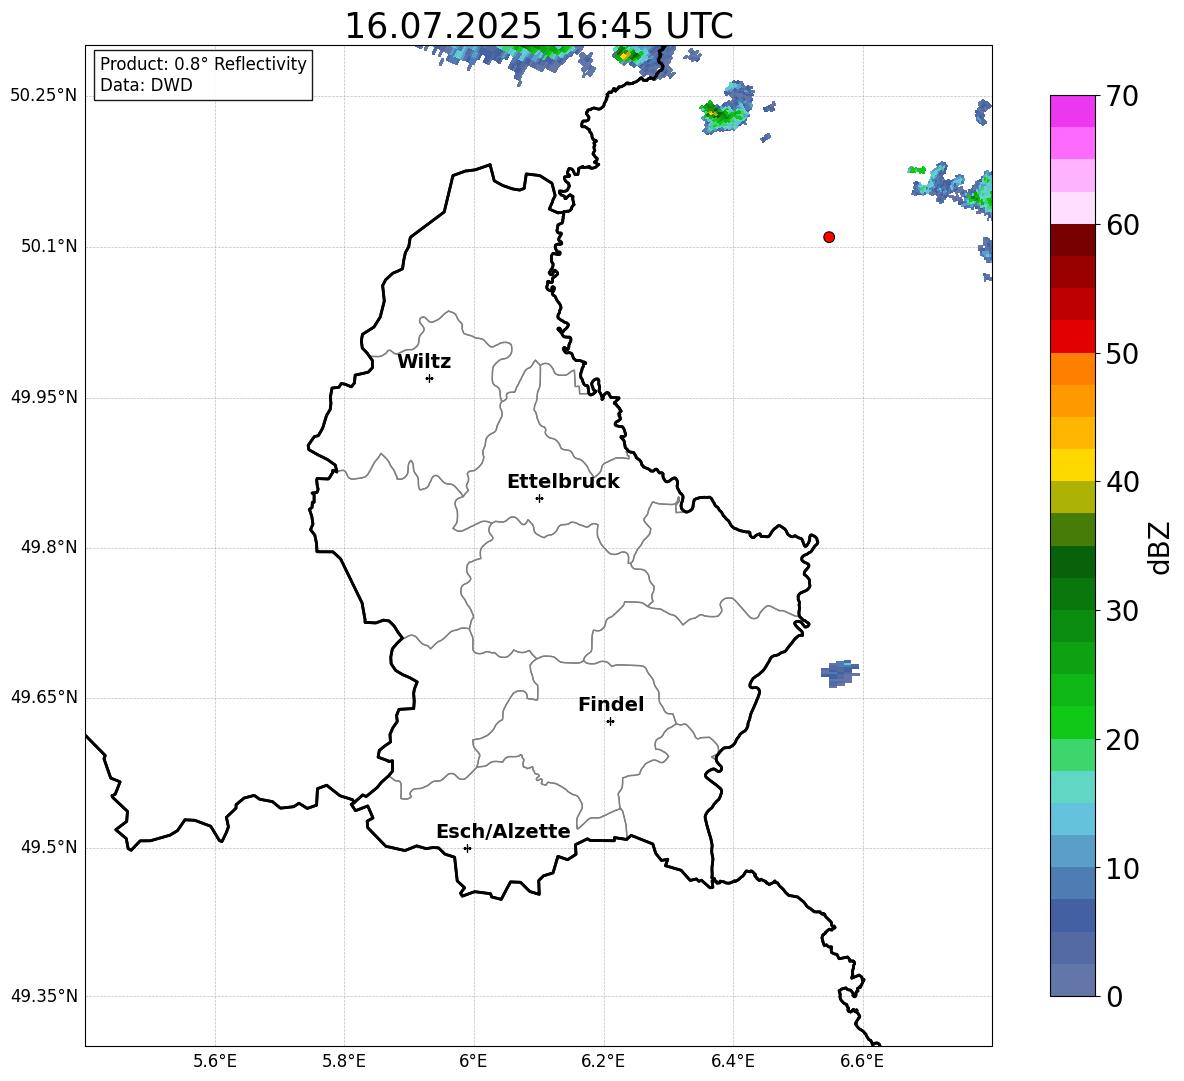Click the colorbar tick label 30

point(1122,611)
